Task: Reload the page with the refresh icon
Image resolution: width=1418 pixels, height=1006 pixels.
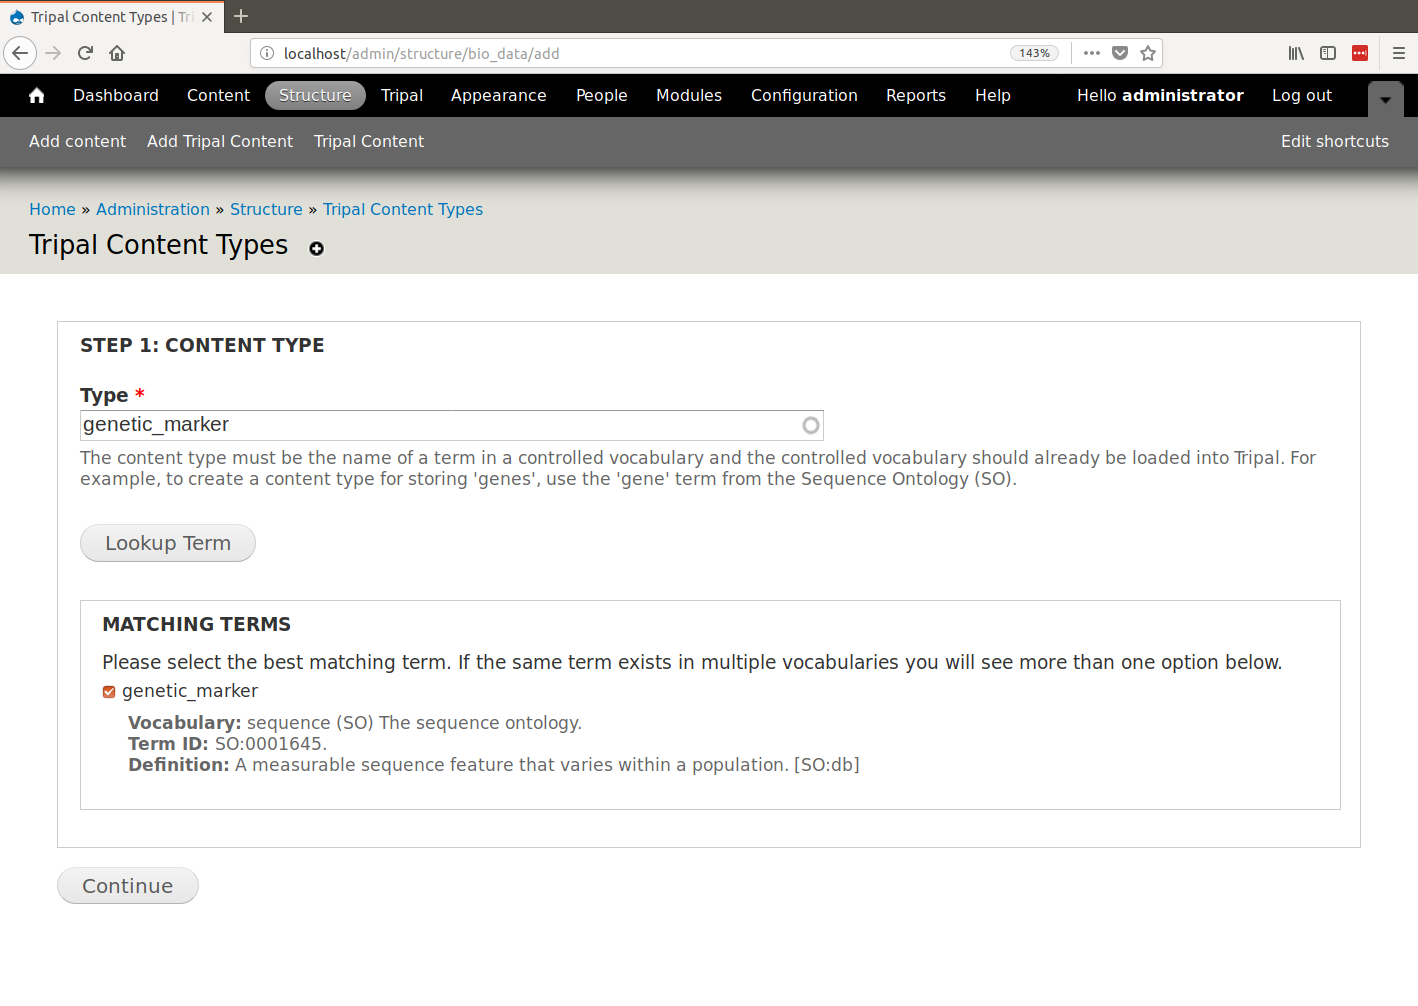Action: (x=85, y=53)
